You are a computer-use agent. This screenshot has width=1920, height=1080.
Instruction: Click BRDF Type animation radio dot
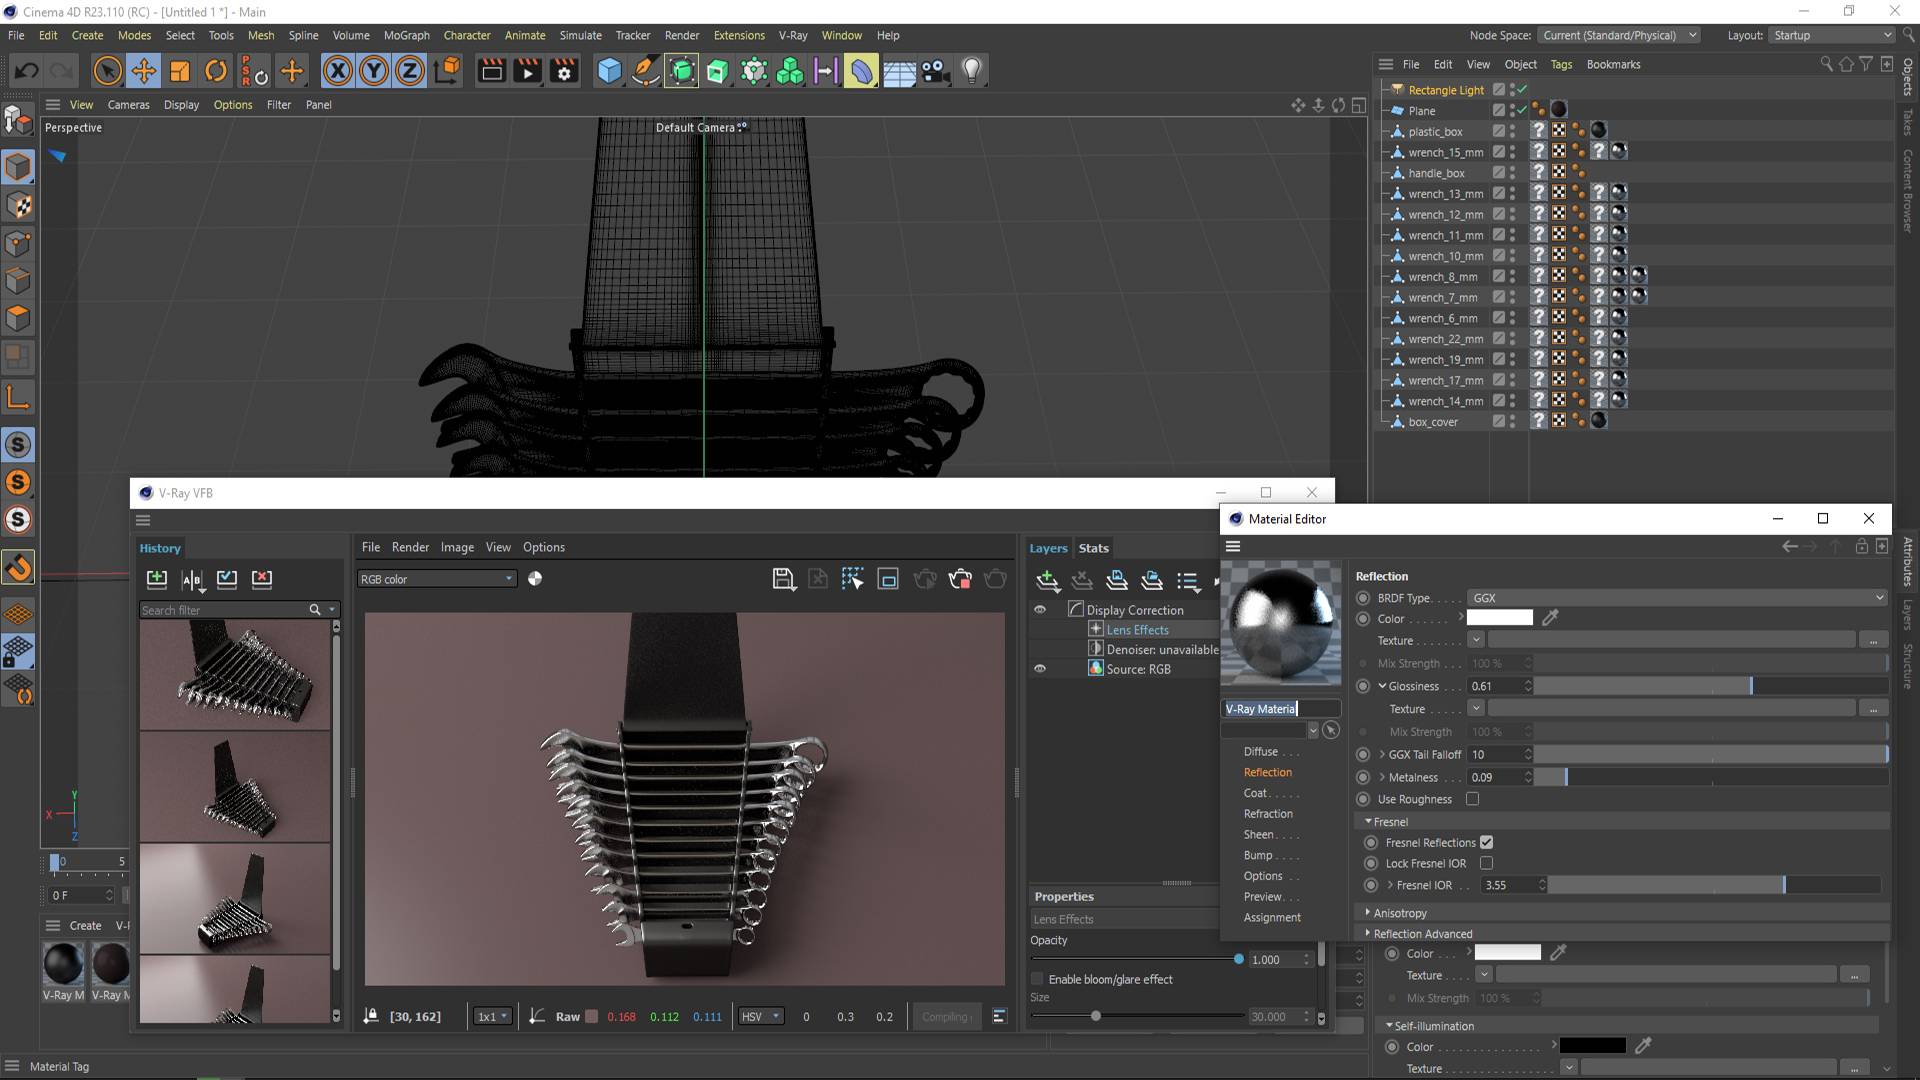pyautogui.click(x=1363, y=598)
